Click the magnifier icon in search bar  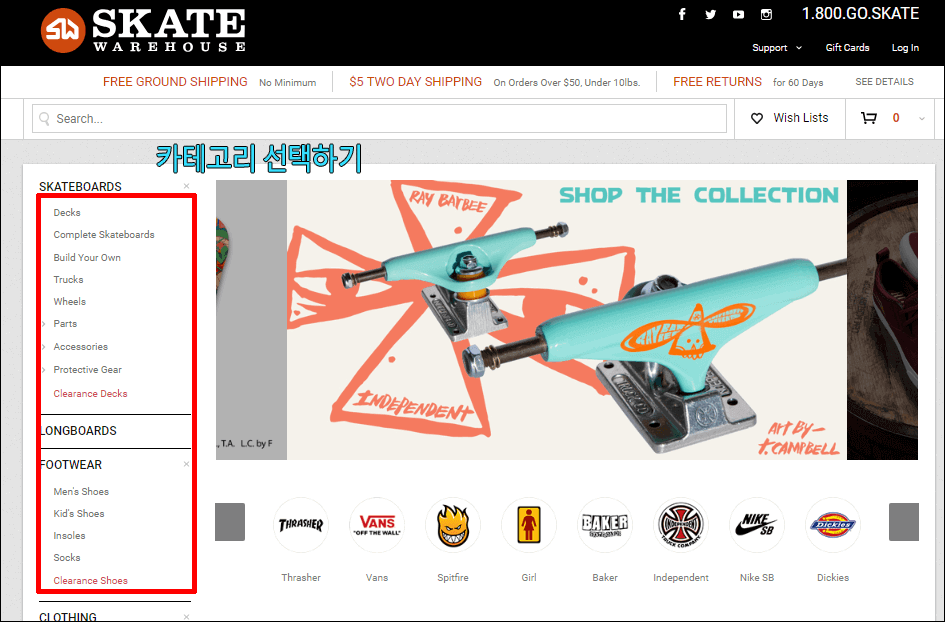[x=44, y=119]
